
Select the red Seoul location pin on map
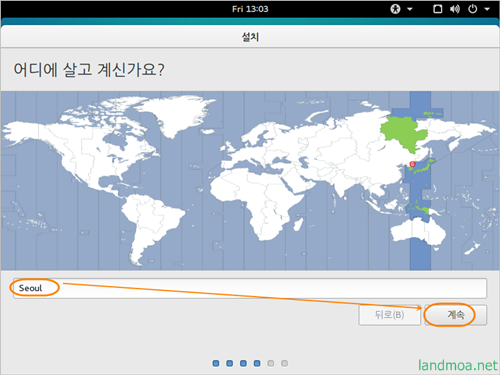412,164
